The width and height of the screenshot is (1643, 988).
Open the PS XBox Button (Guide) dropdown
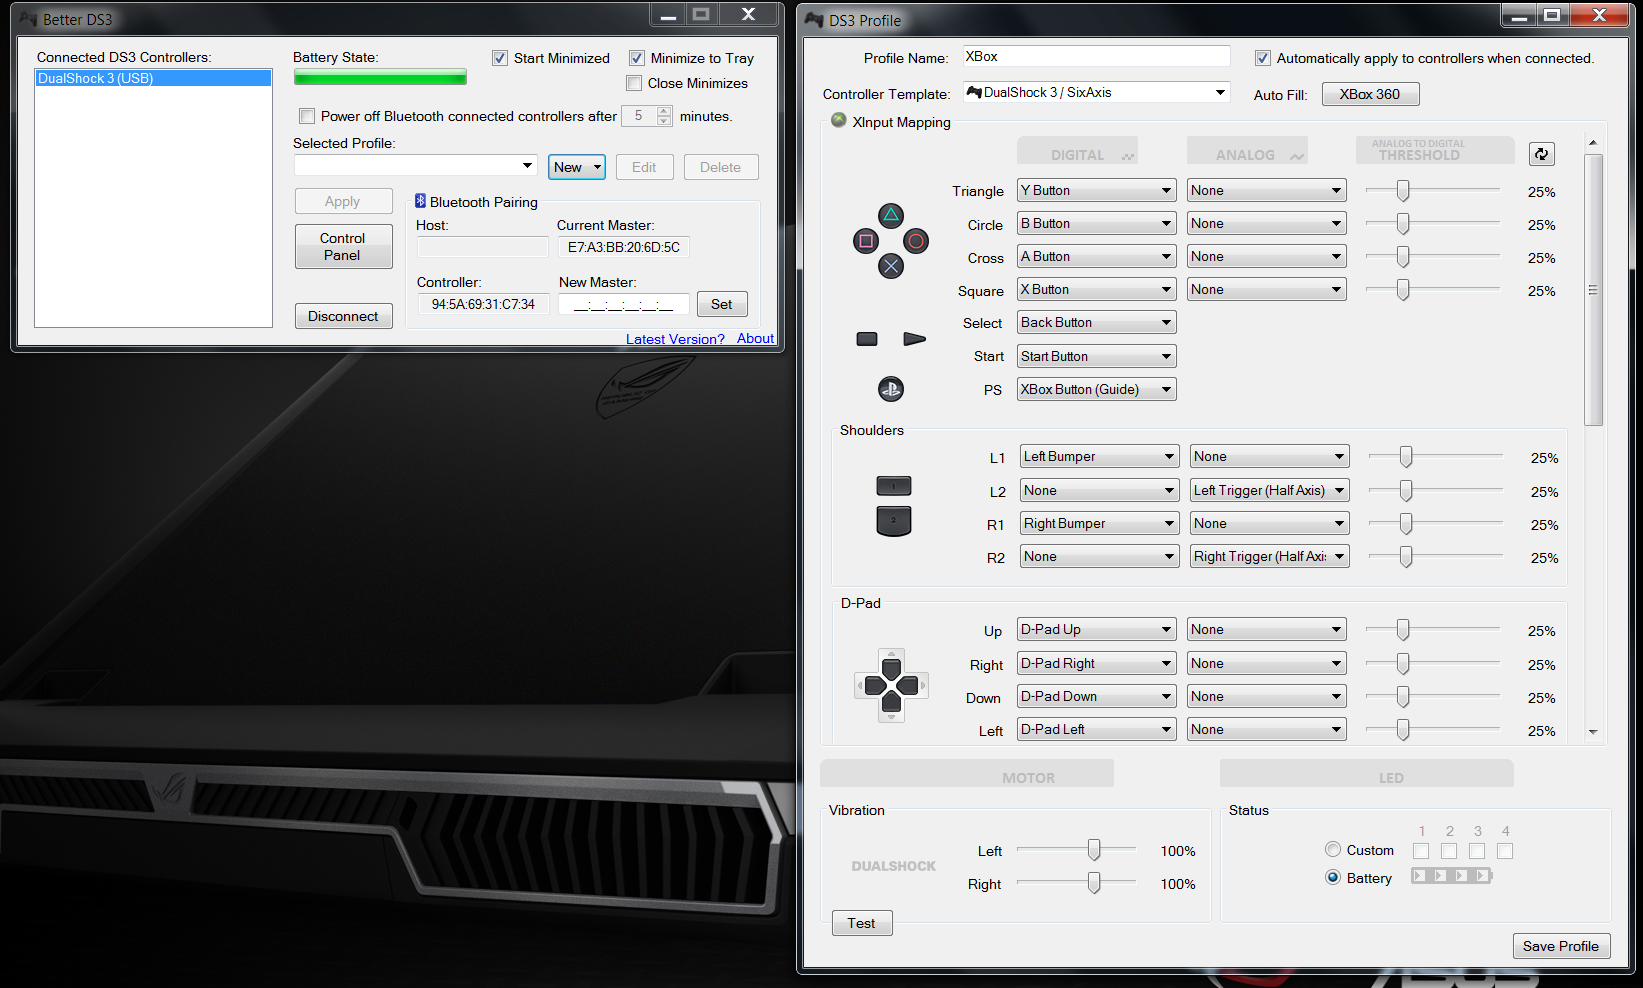[1096, 389]
